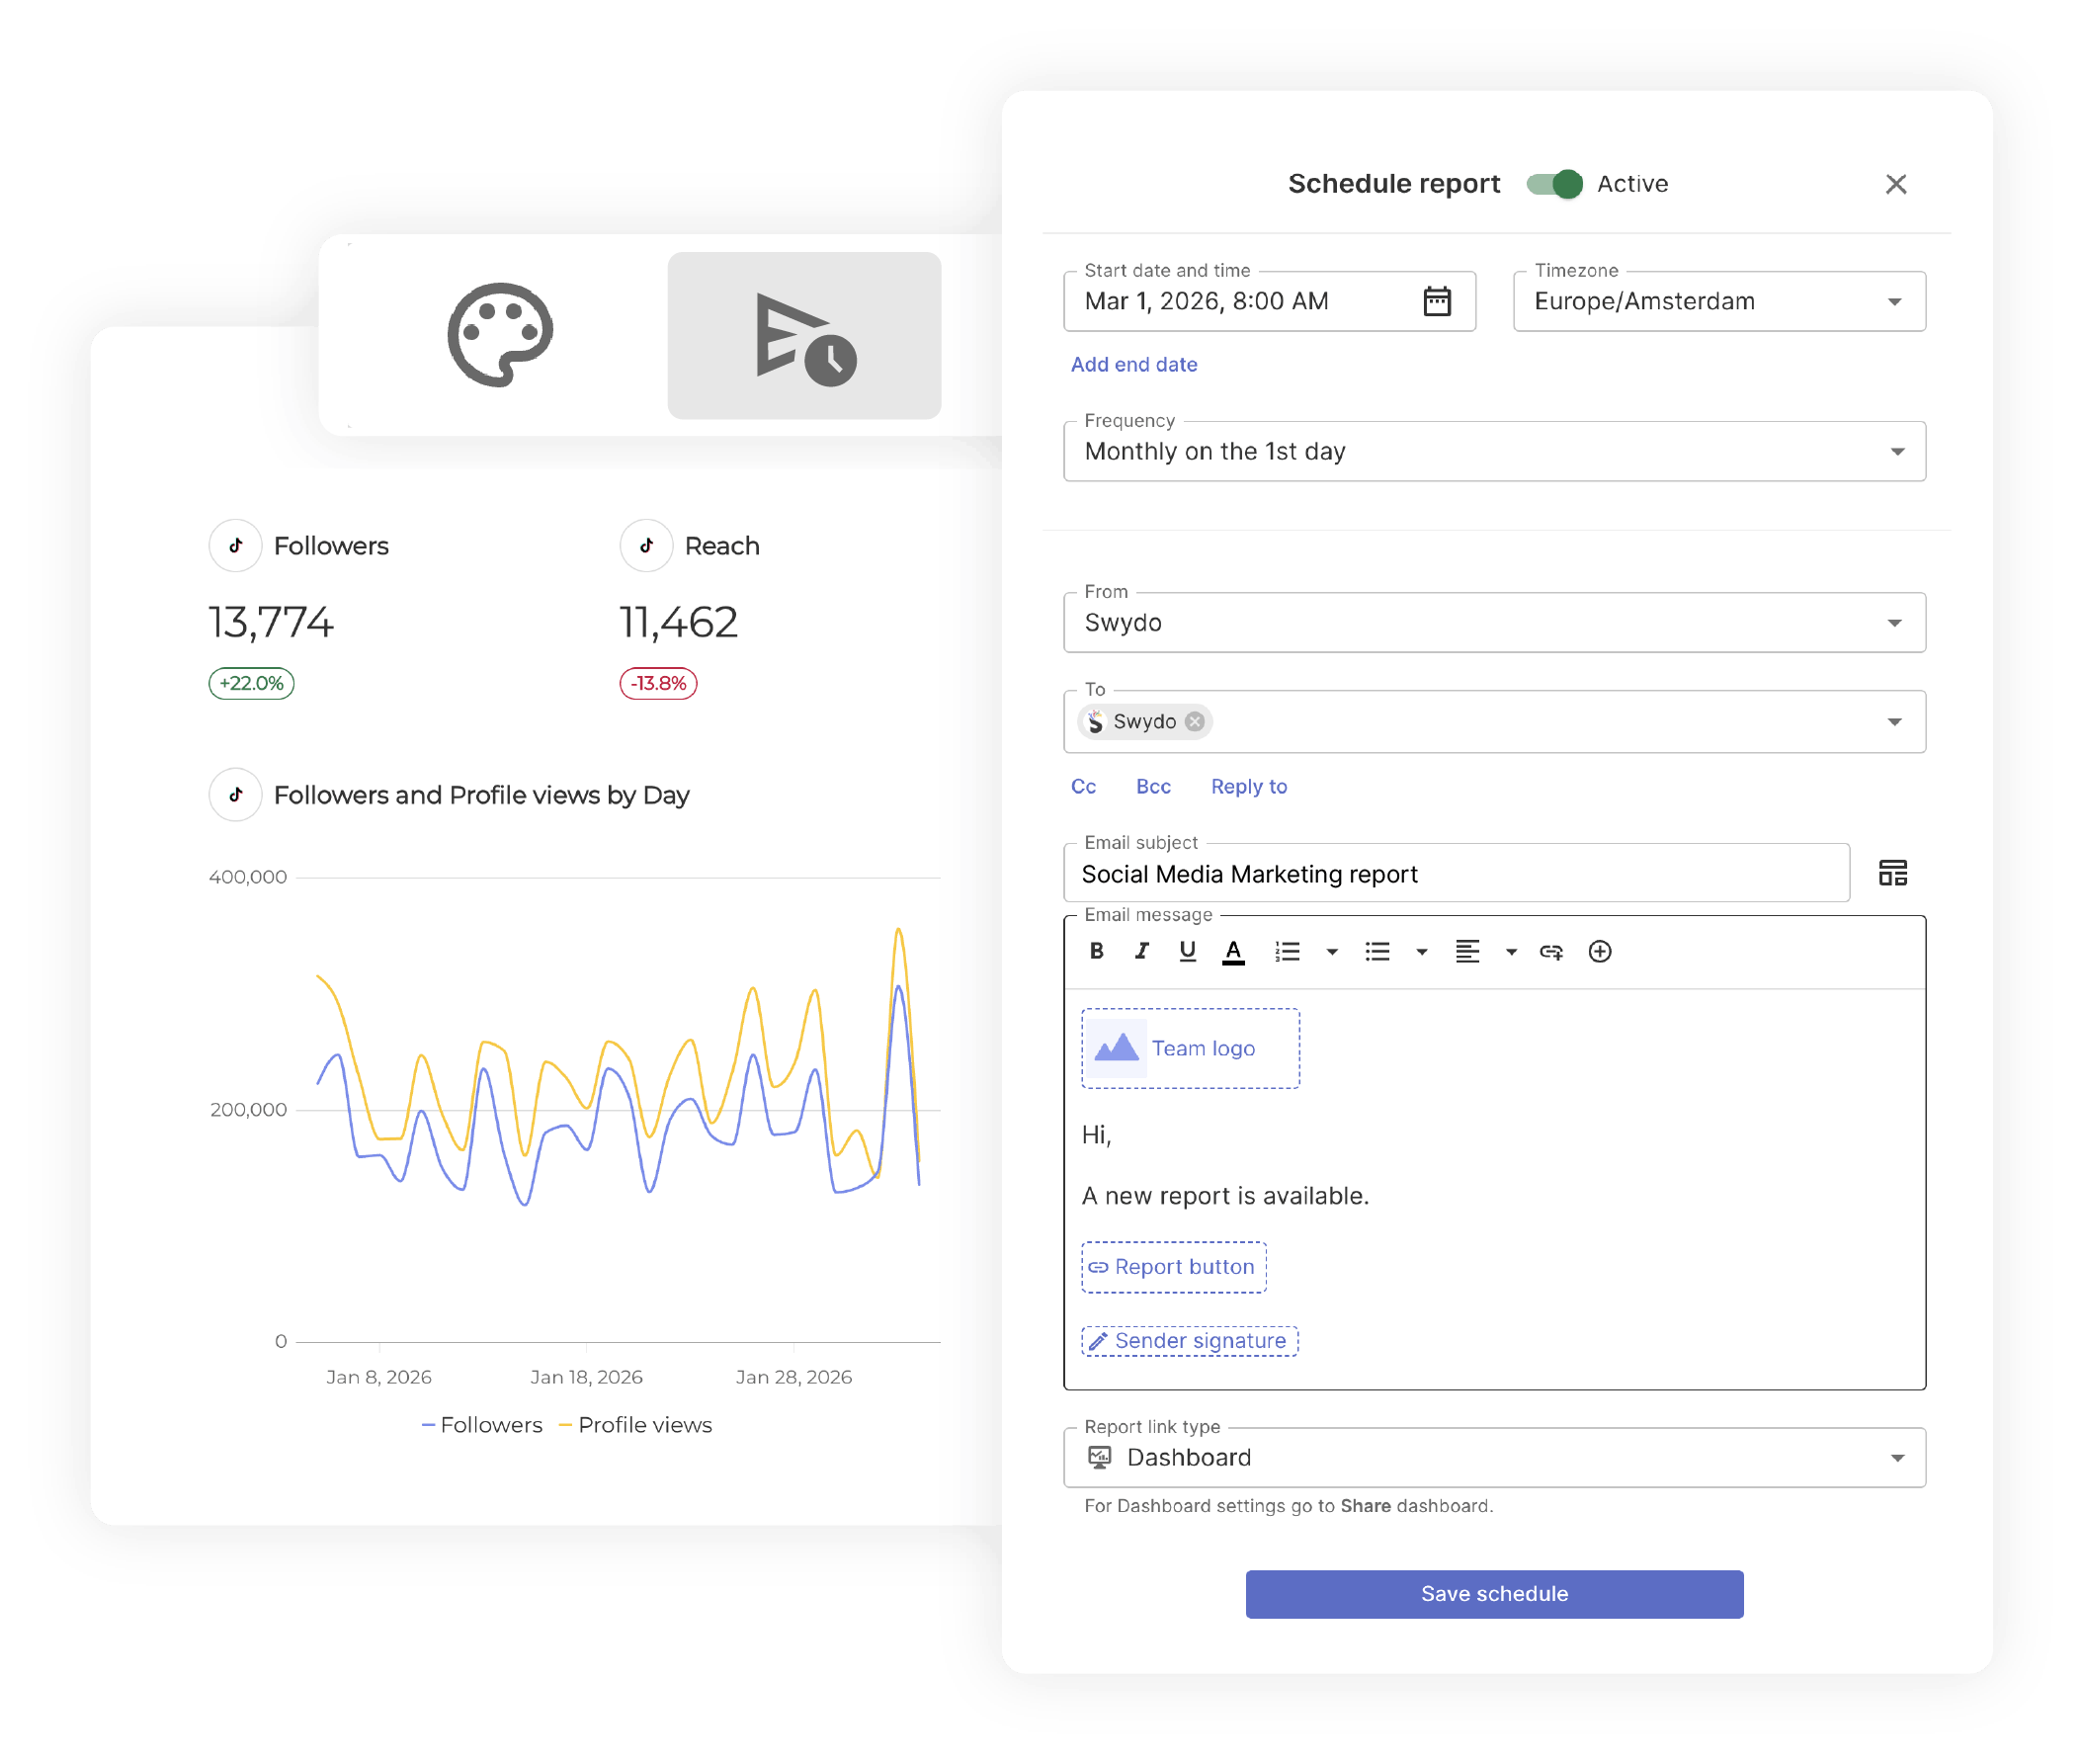Screen dimensions: 2084x1764
Task: Click the TikTok icon beside Followers
Action: tap(235, 545)
